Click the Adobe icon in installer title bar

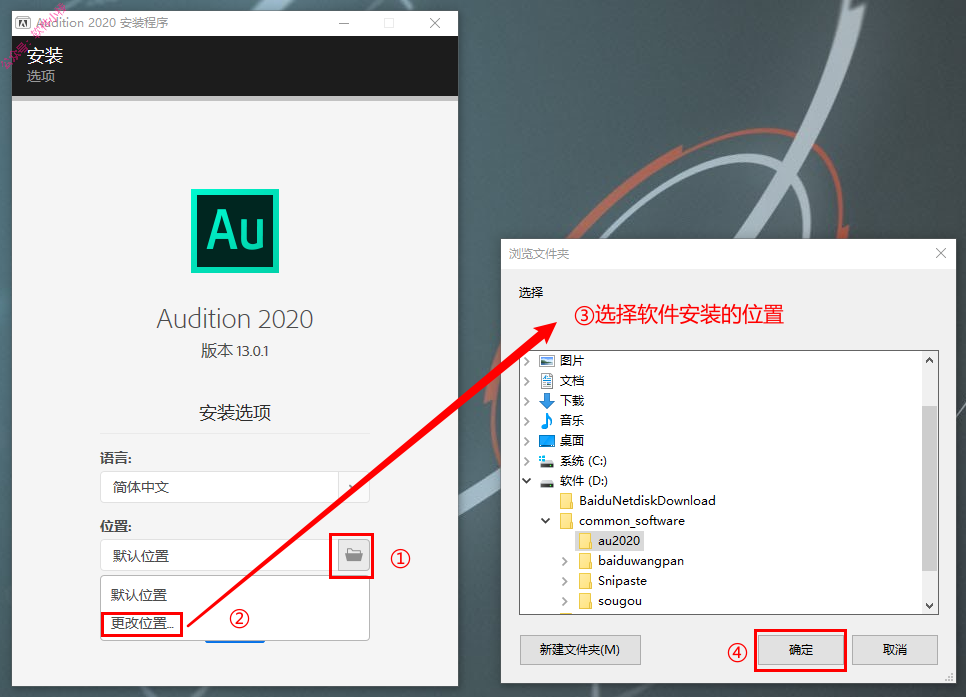(x=23, y=23)
